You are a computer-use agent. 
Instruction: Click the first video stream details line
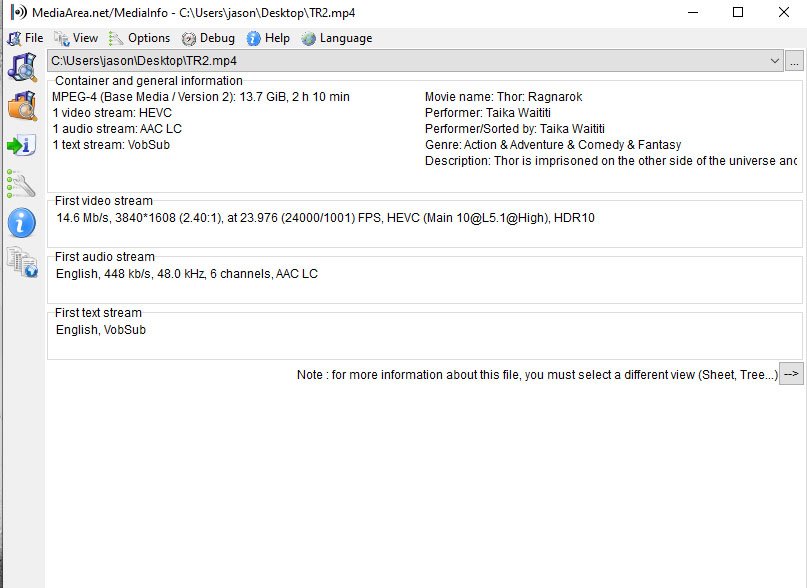325,218
